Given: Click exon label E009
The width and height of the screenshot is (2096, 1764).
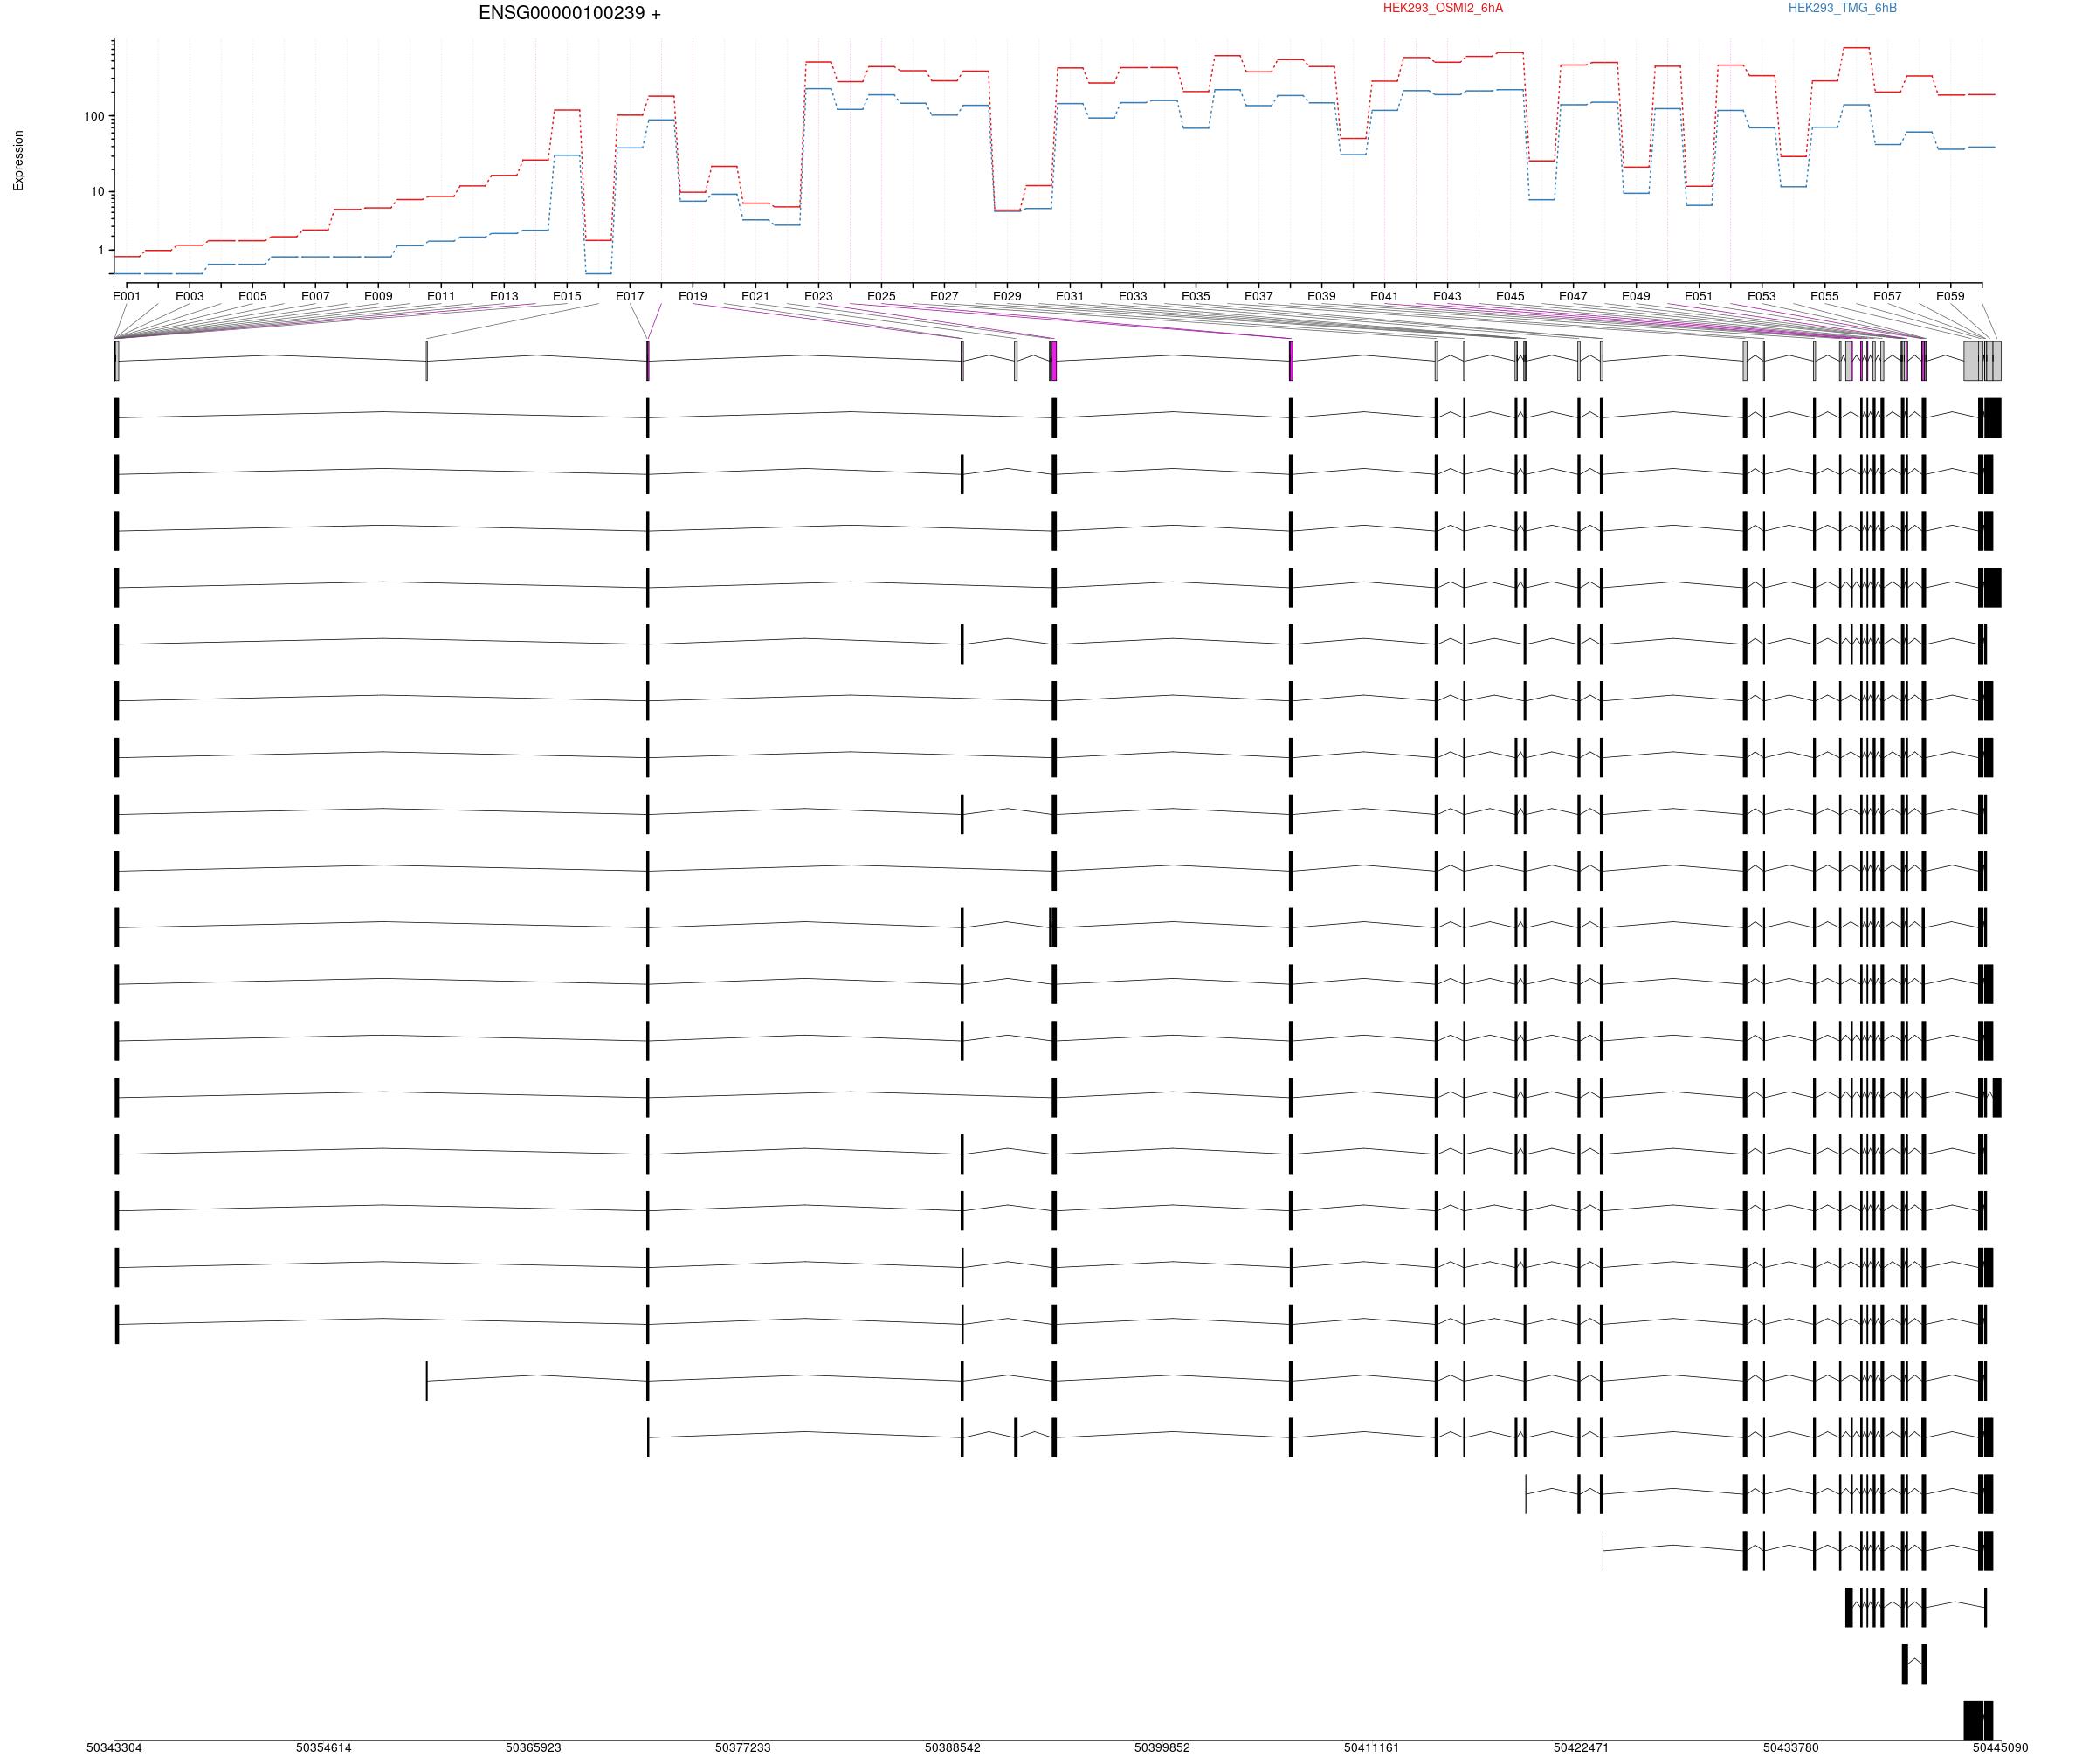Looking at the screenshot, I should tap(378, 296).
